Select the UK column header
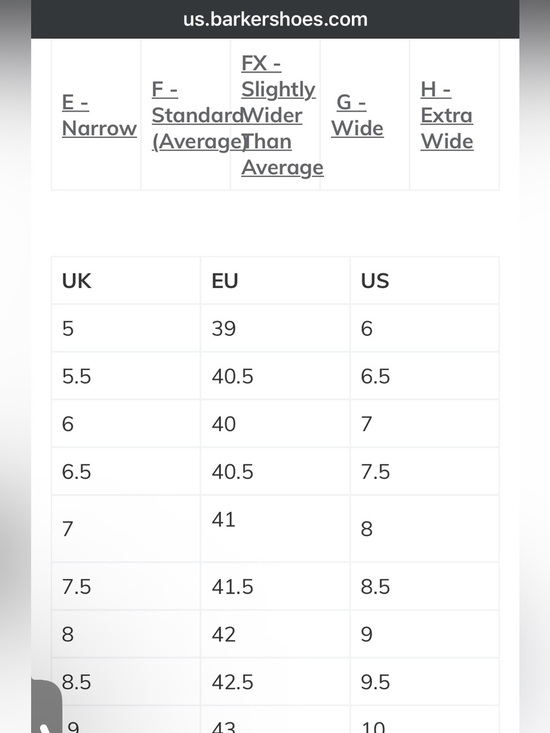The width and height of the screenshot is (550, 733). click(126, 280)
